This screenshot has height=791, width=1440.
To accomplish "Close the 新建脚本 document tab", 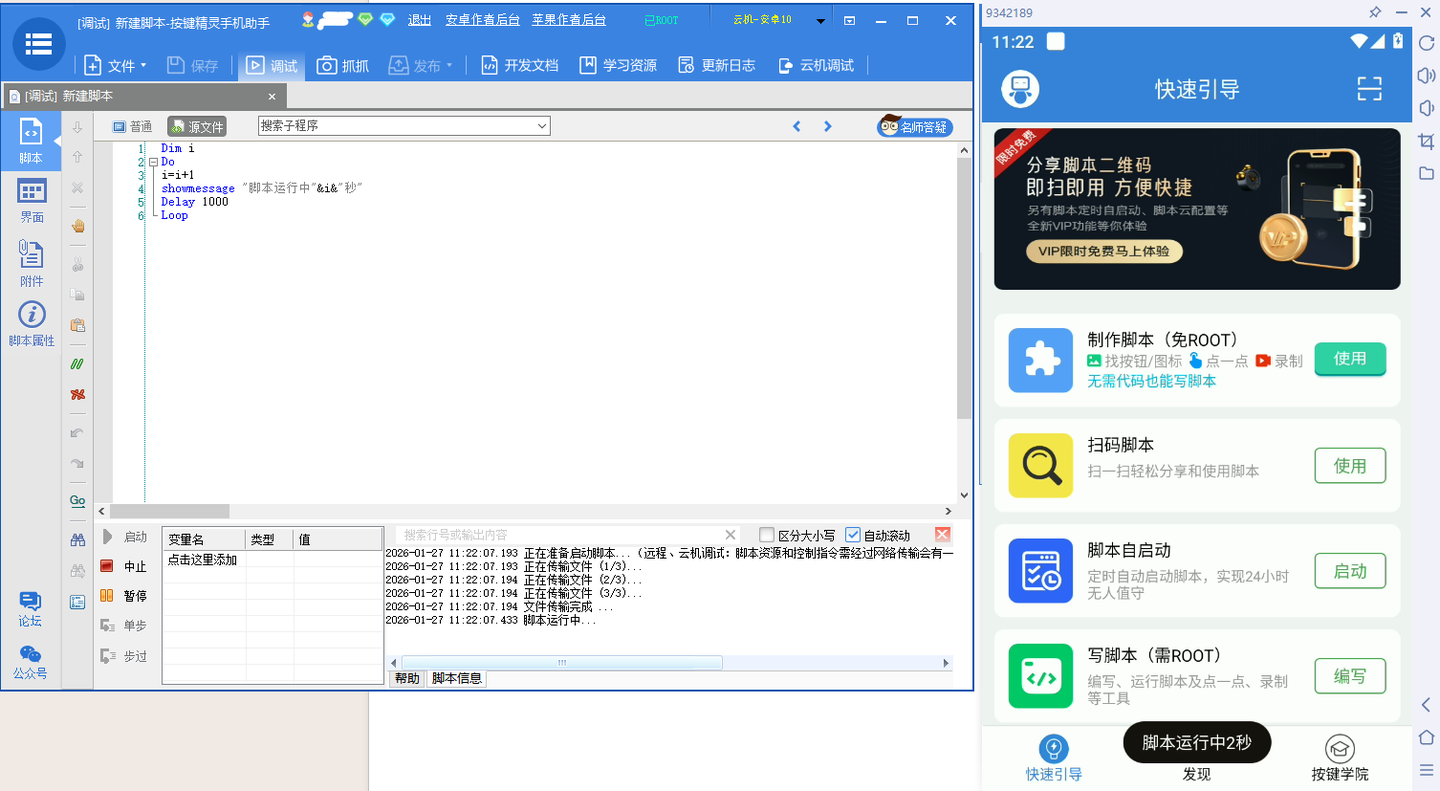I will pyautogui.click(x=272, y=96).
